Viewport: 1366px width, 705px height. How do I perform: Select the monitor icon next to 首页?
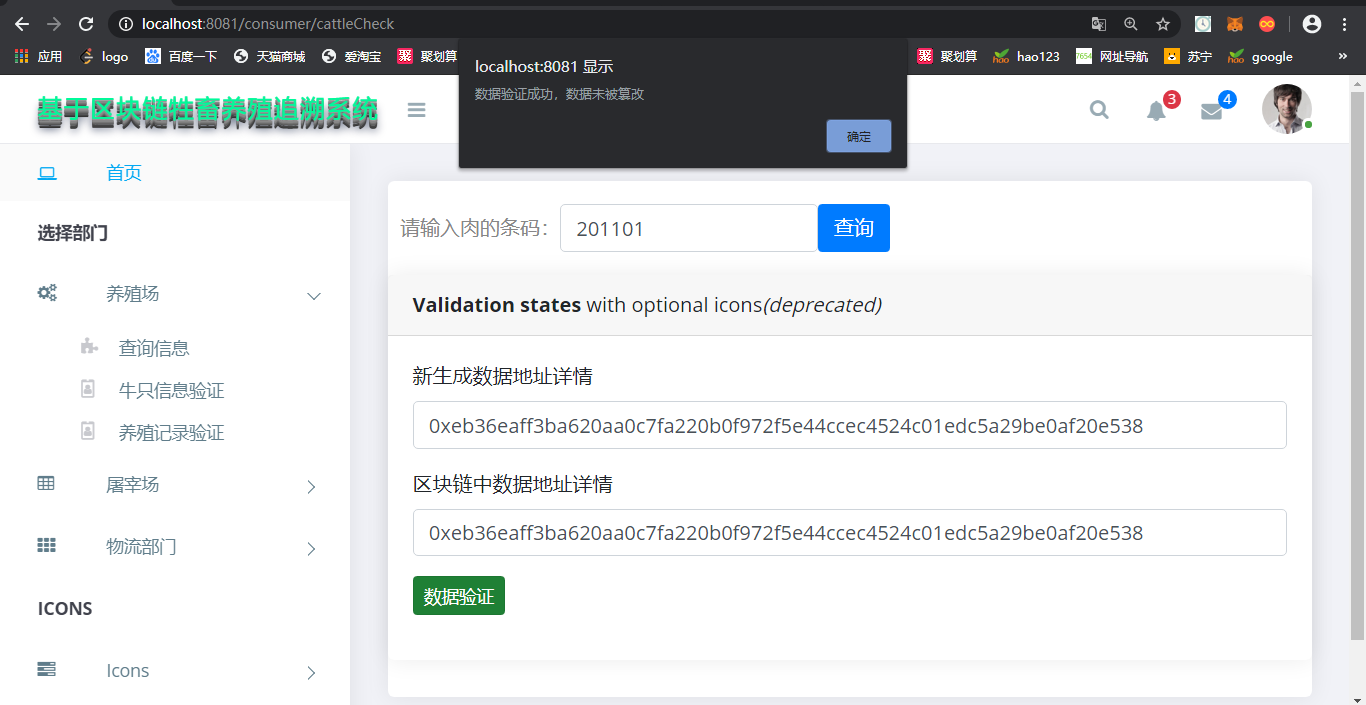click(x=47, y=172)
